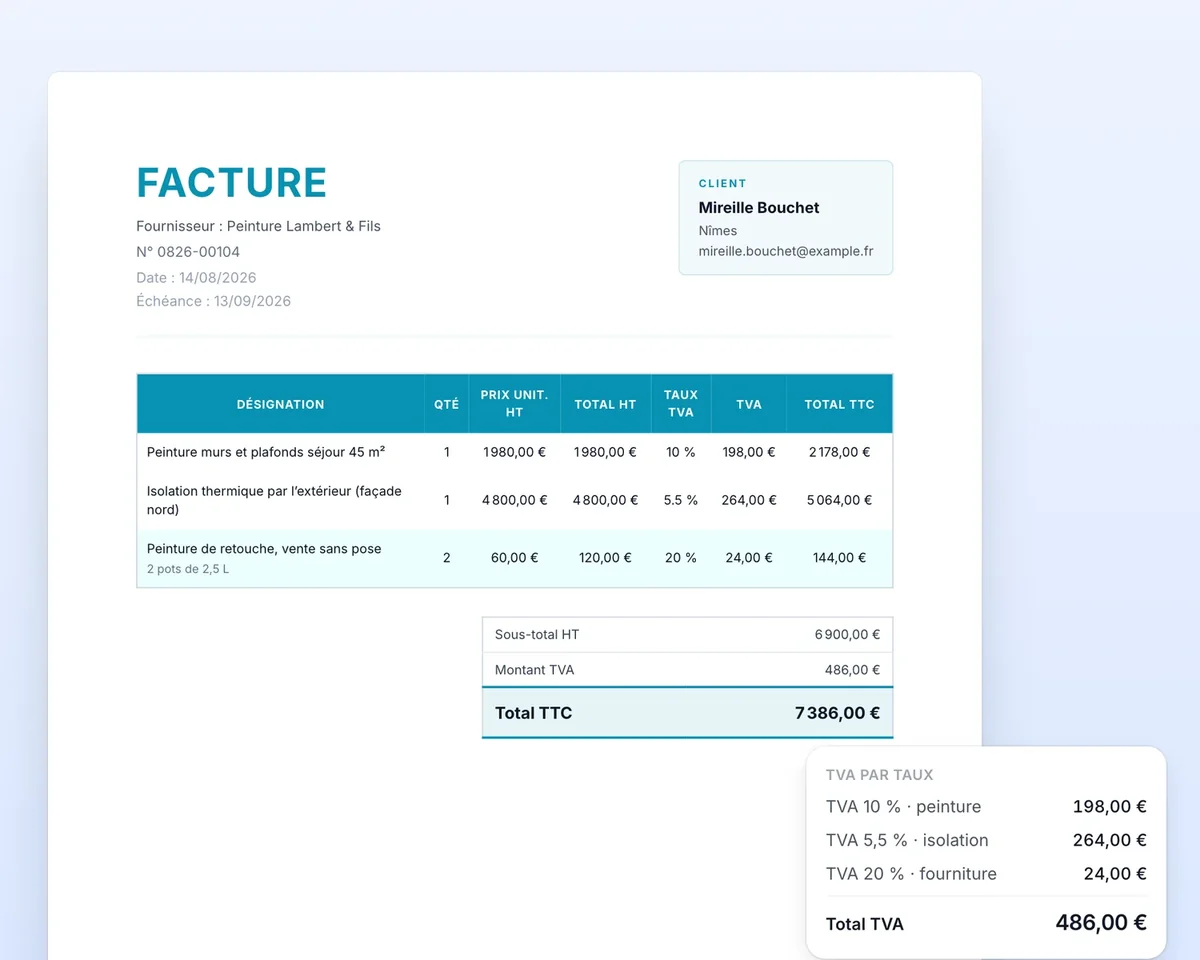The width and height of the screenshot is (1200, 960).
Task: Click the DÉSIGNATION column header
Action: (x=281, y=404)
